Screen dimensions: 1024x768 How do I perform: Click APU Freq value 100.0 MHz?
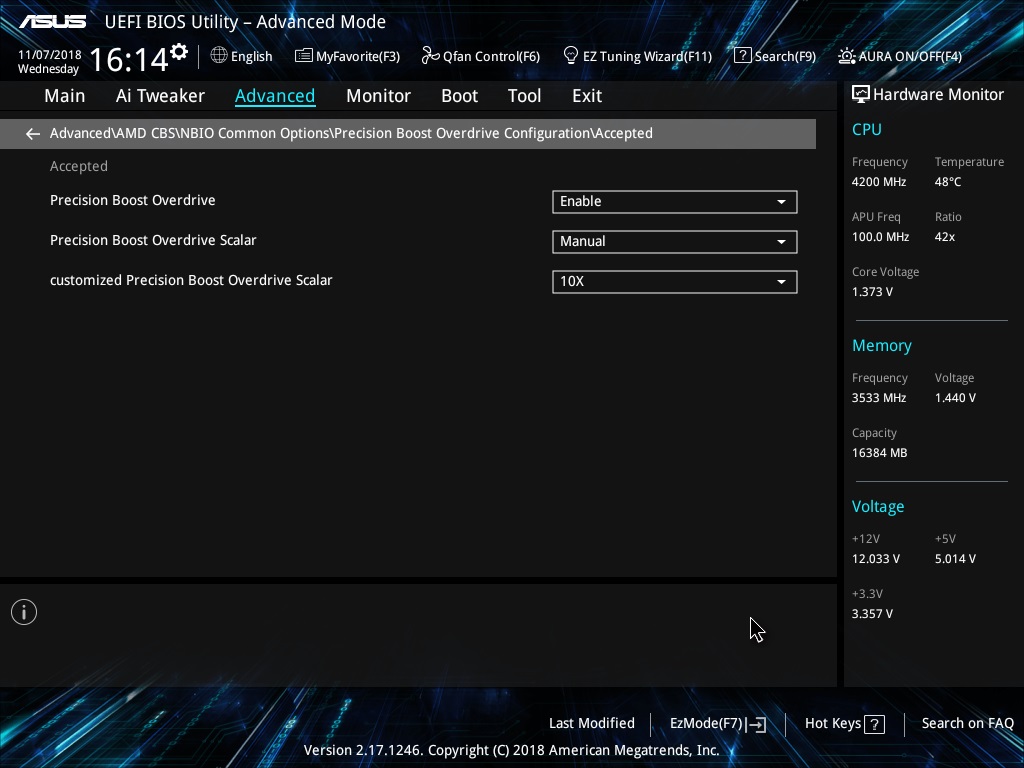(x=880, y=237)
